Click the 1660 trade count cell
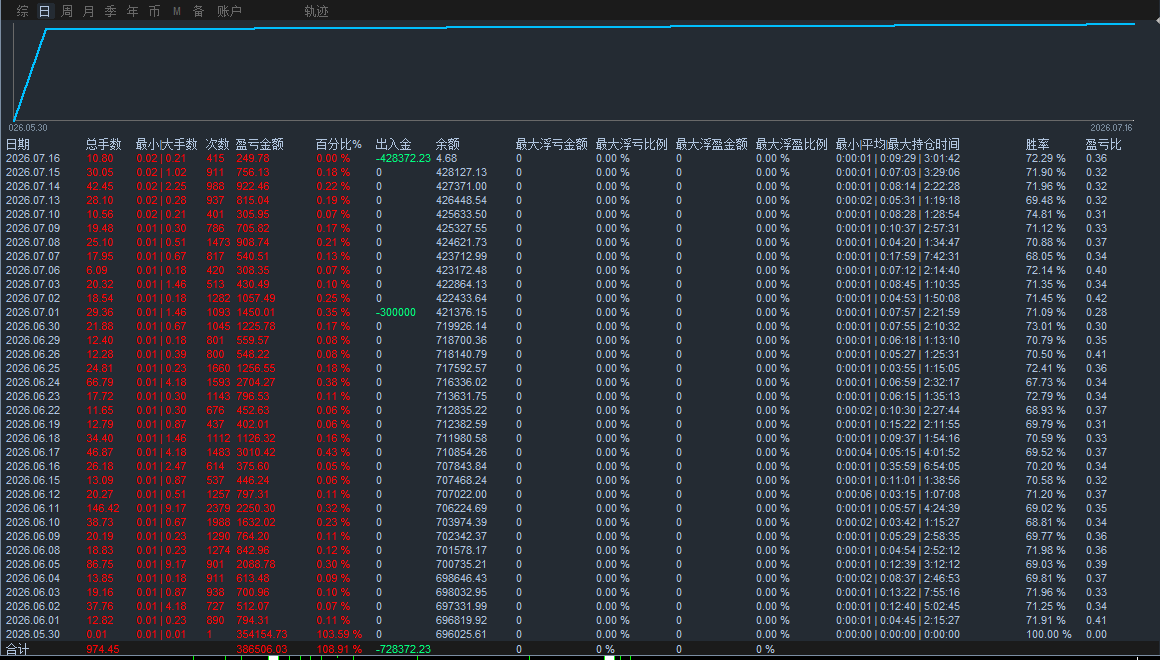Viewport: 1160px width, 660px height. pos(218,368)
